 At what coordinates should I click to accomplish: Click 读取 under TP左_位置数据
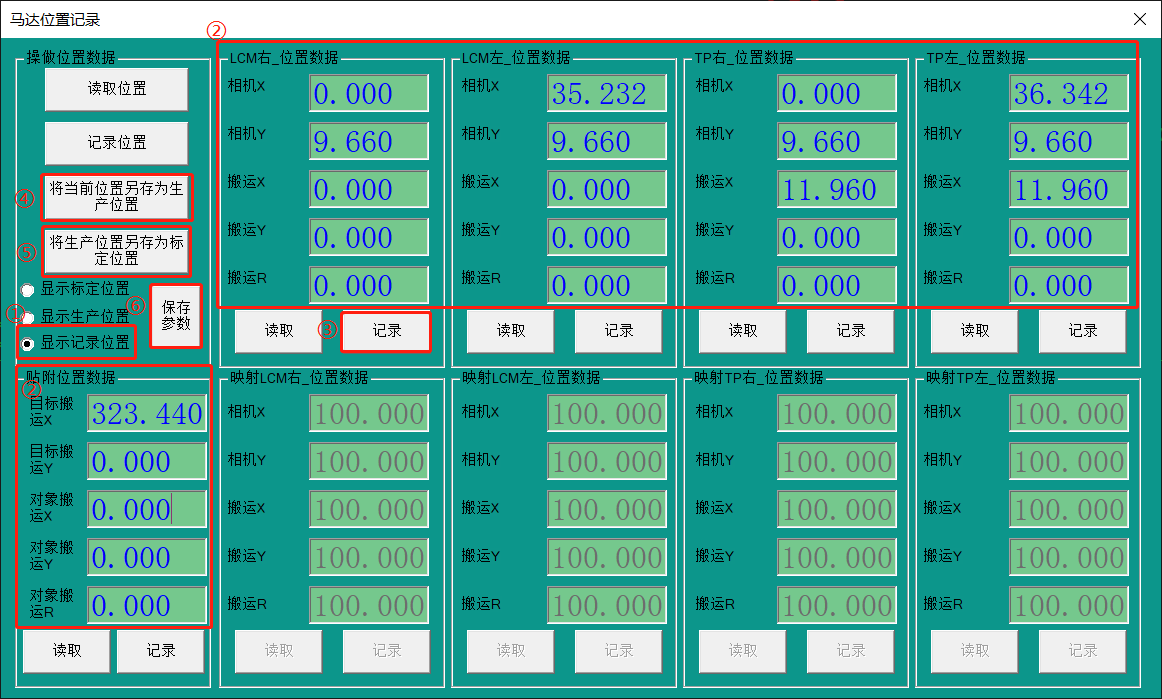tap(975, 331)
